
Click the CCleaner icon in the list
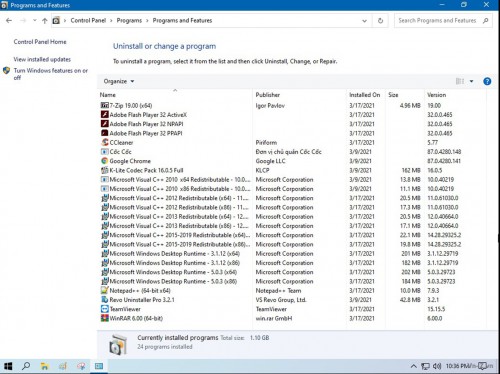pos(105,142)
